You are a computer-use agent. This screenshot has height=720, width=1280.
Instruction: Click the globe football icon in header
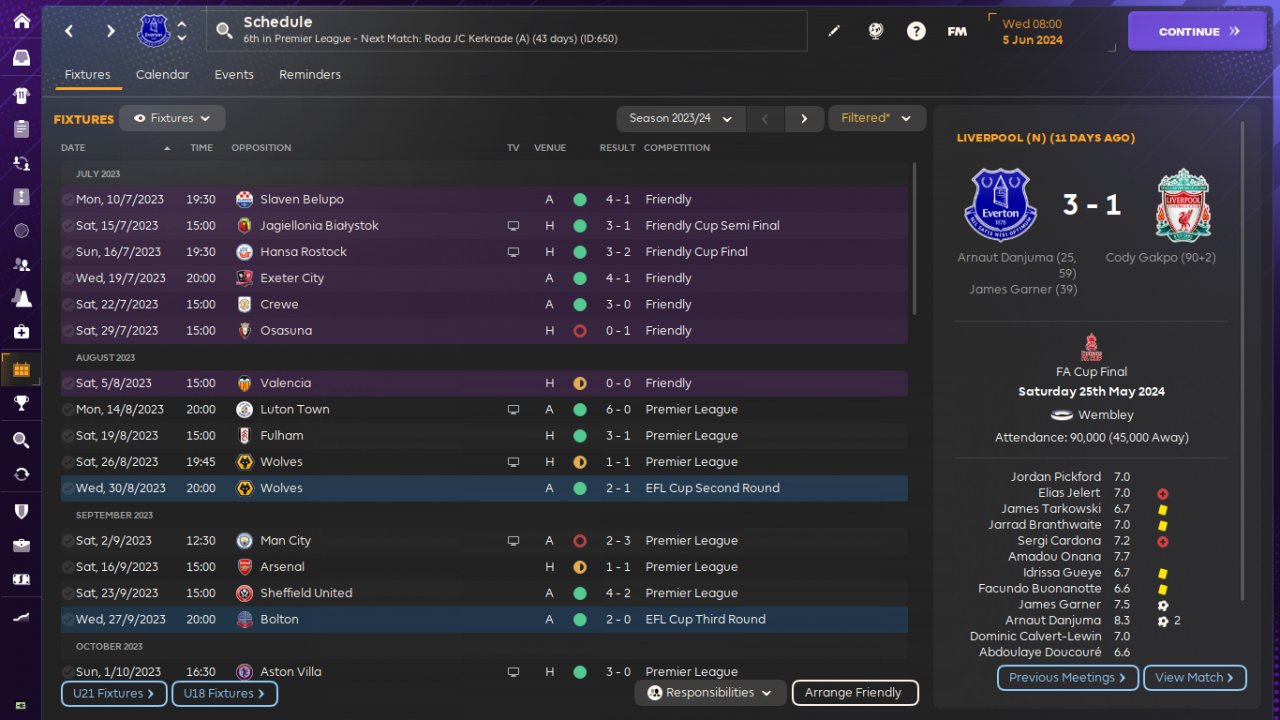coord(876,31)
